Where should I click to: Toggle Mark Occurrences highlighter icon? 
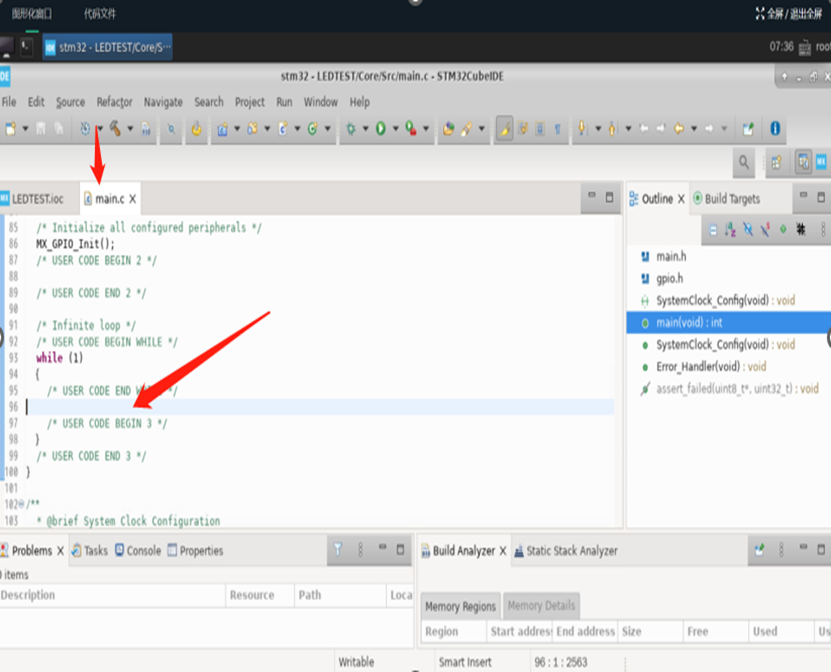tap(505, 128)
